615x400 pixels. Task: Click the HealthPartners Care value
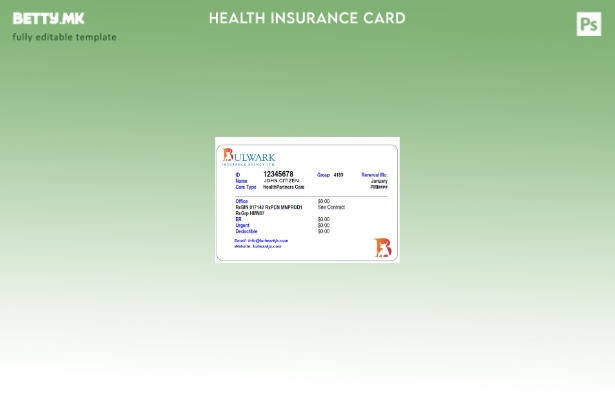click(x=284, y=187)
